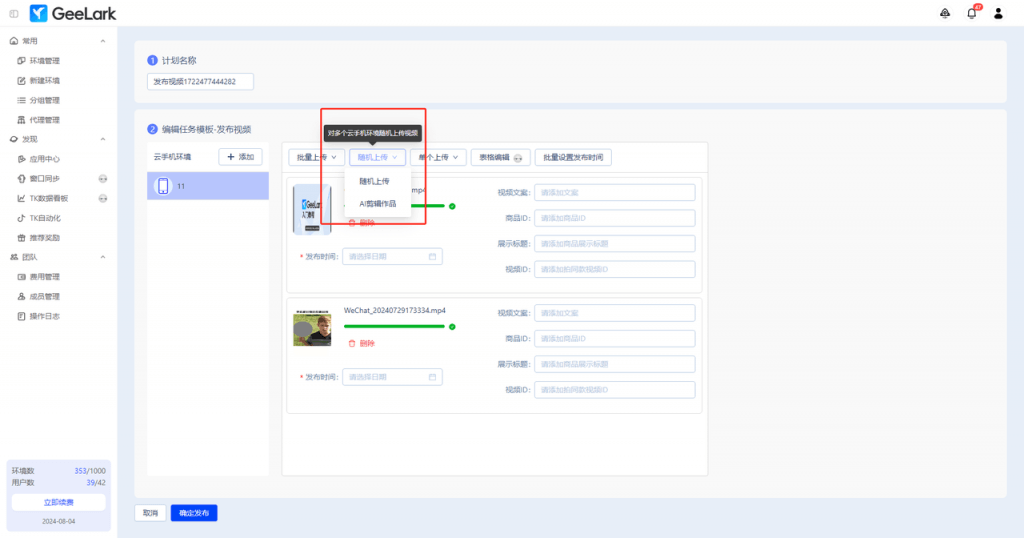Open the 批量上传 dropdown
Viewport: 1024px width, 538px height.
click(x=318, y=157)
